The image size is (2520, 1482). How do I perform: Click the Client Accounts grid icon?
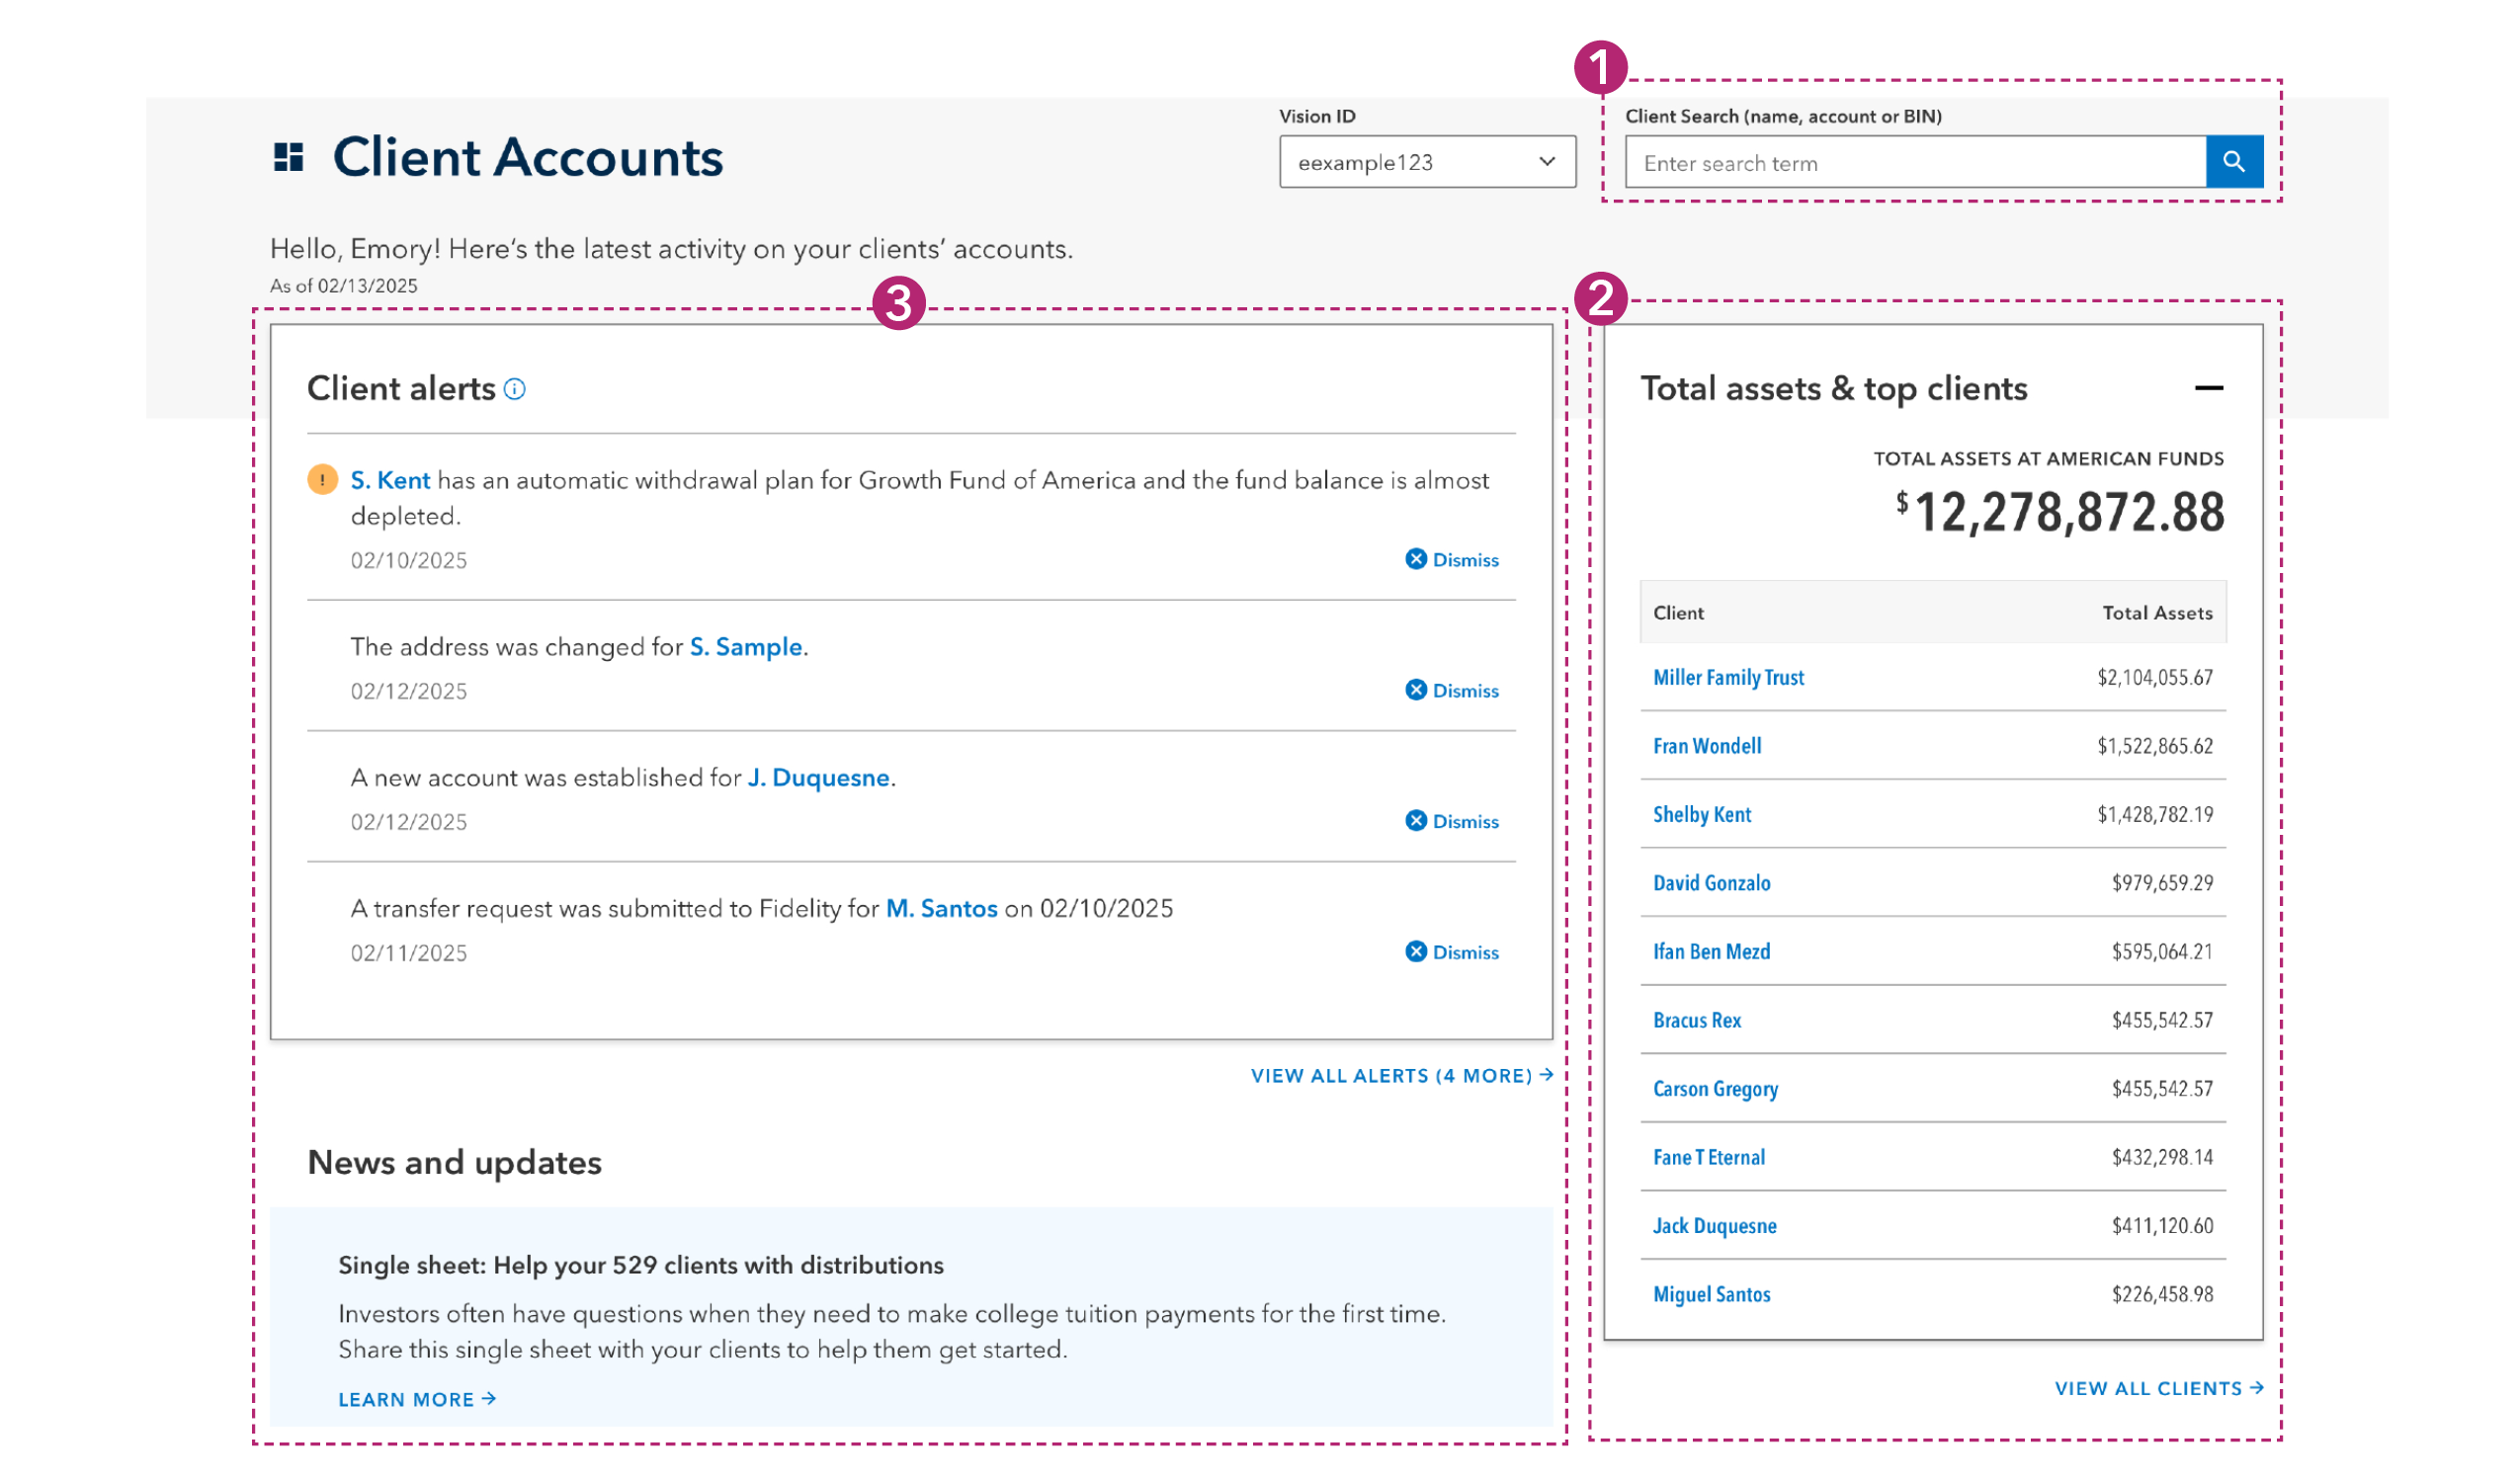click(x=289, y=157)
